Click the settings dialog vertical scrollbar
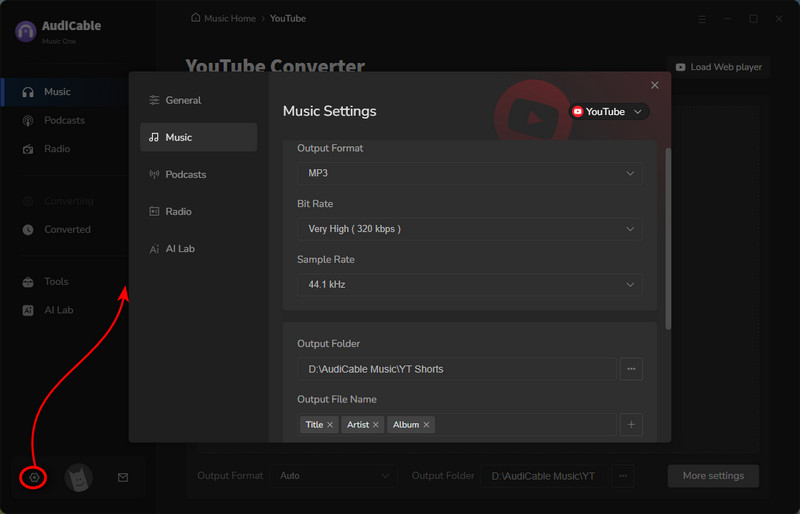Image resolution: width=800 pixels, height=514 pixels. point(668,238)
